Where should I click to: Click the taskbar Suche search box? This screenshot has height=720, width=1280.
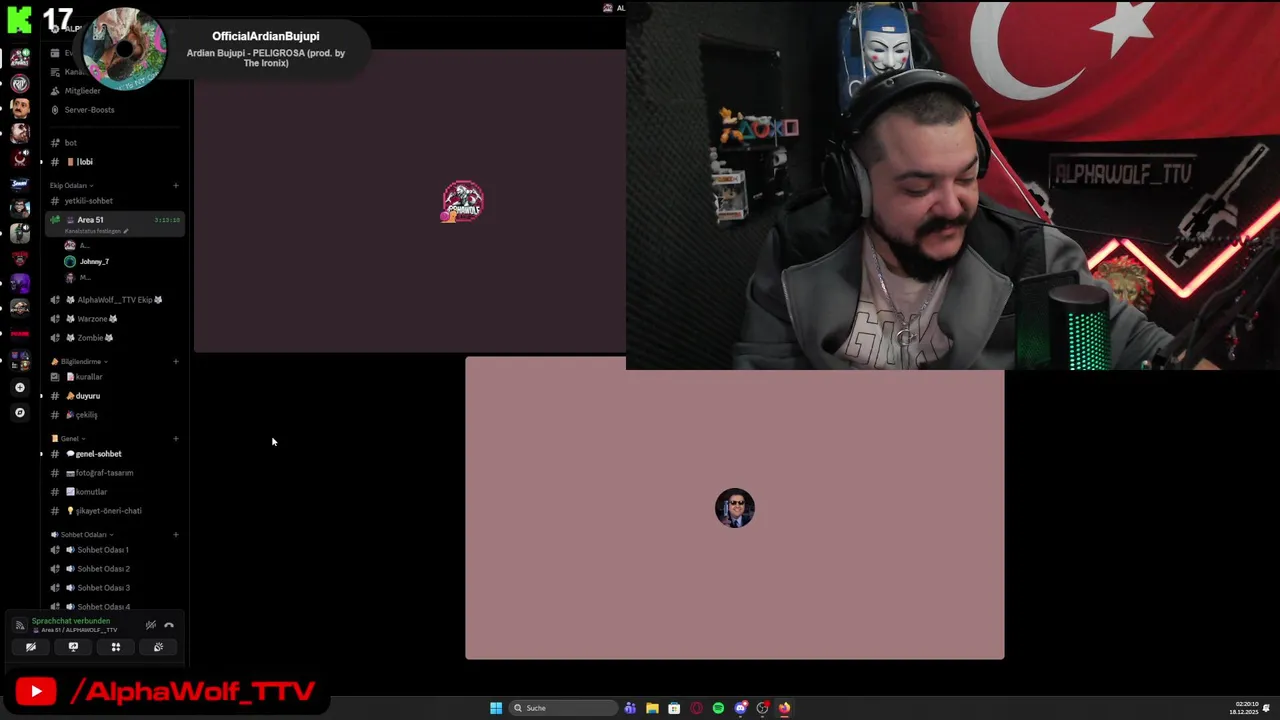tap(562, 708)
